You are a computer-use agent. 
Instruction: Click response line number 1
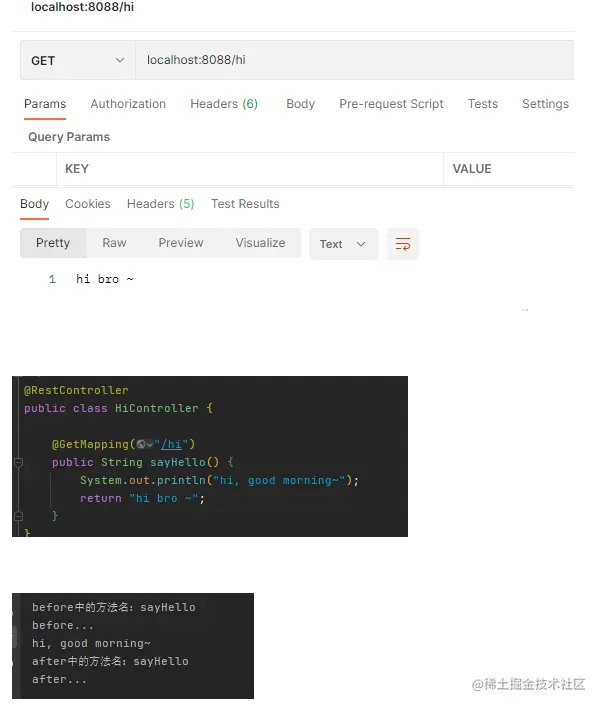[53, 279]
